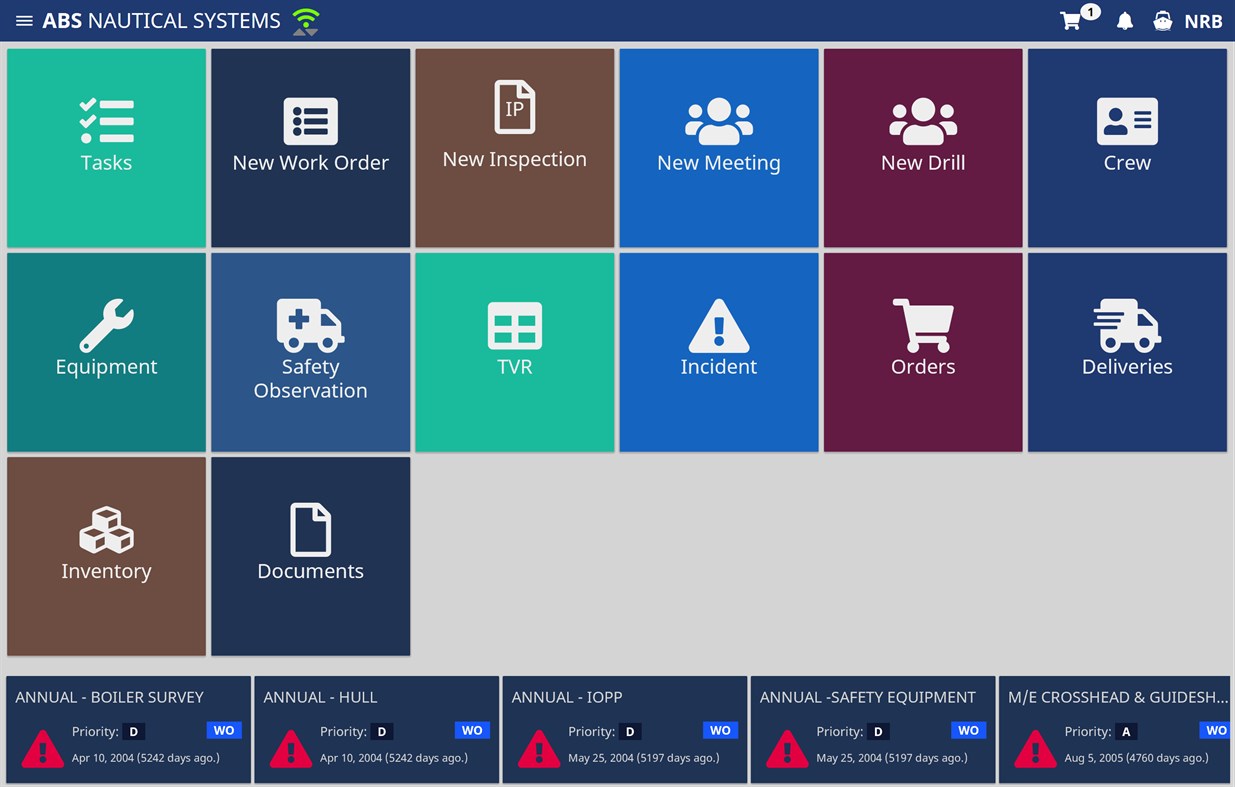Click WO badge on ANNUAL - HULL
The height and width of the screenshot is (787, 1235).
pos(472,730)
